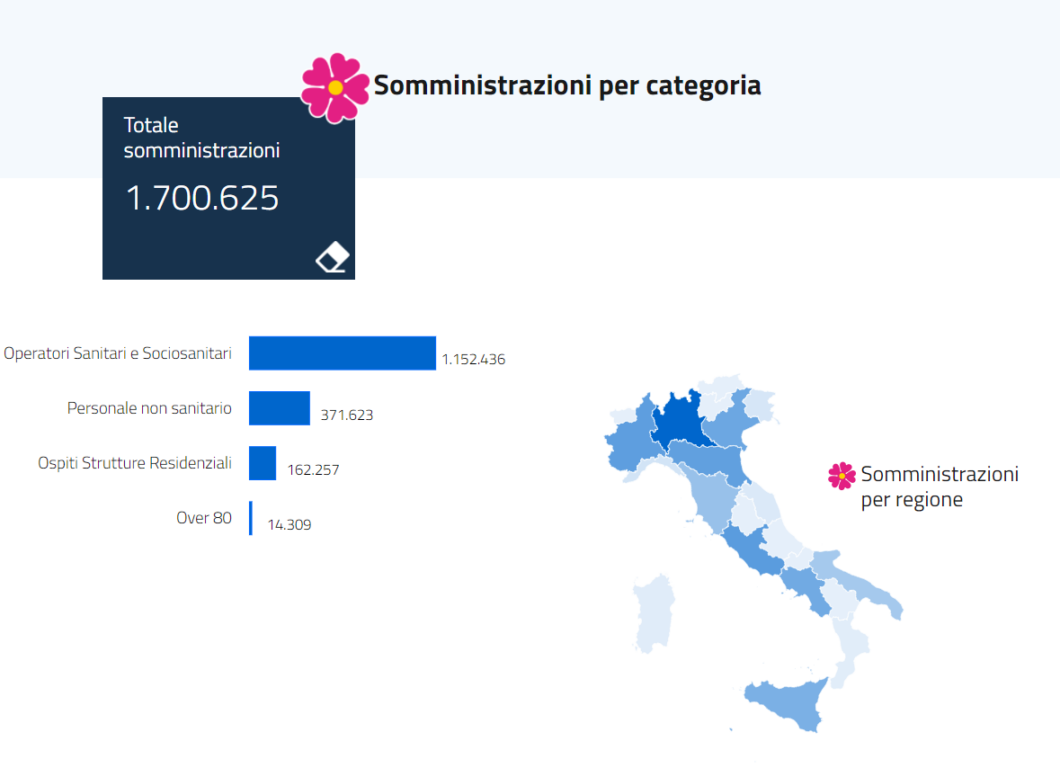Select the Puglia region on the map

857,580
